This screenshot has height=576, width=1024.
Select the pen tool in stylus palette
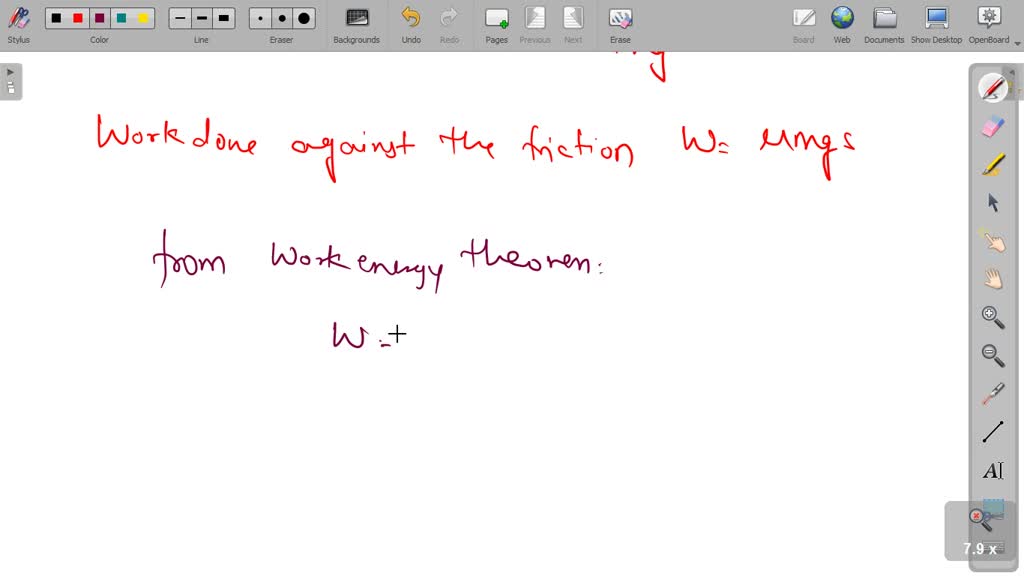coord(993,88)
